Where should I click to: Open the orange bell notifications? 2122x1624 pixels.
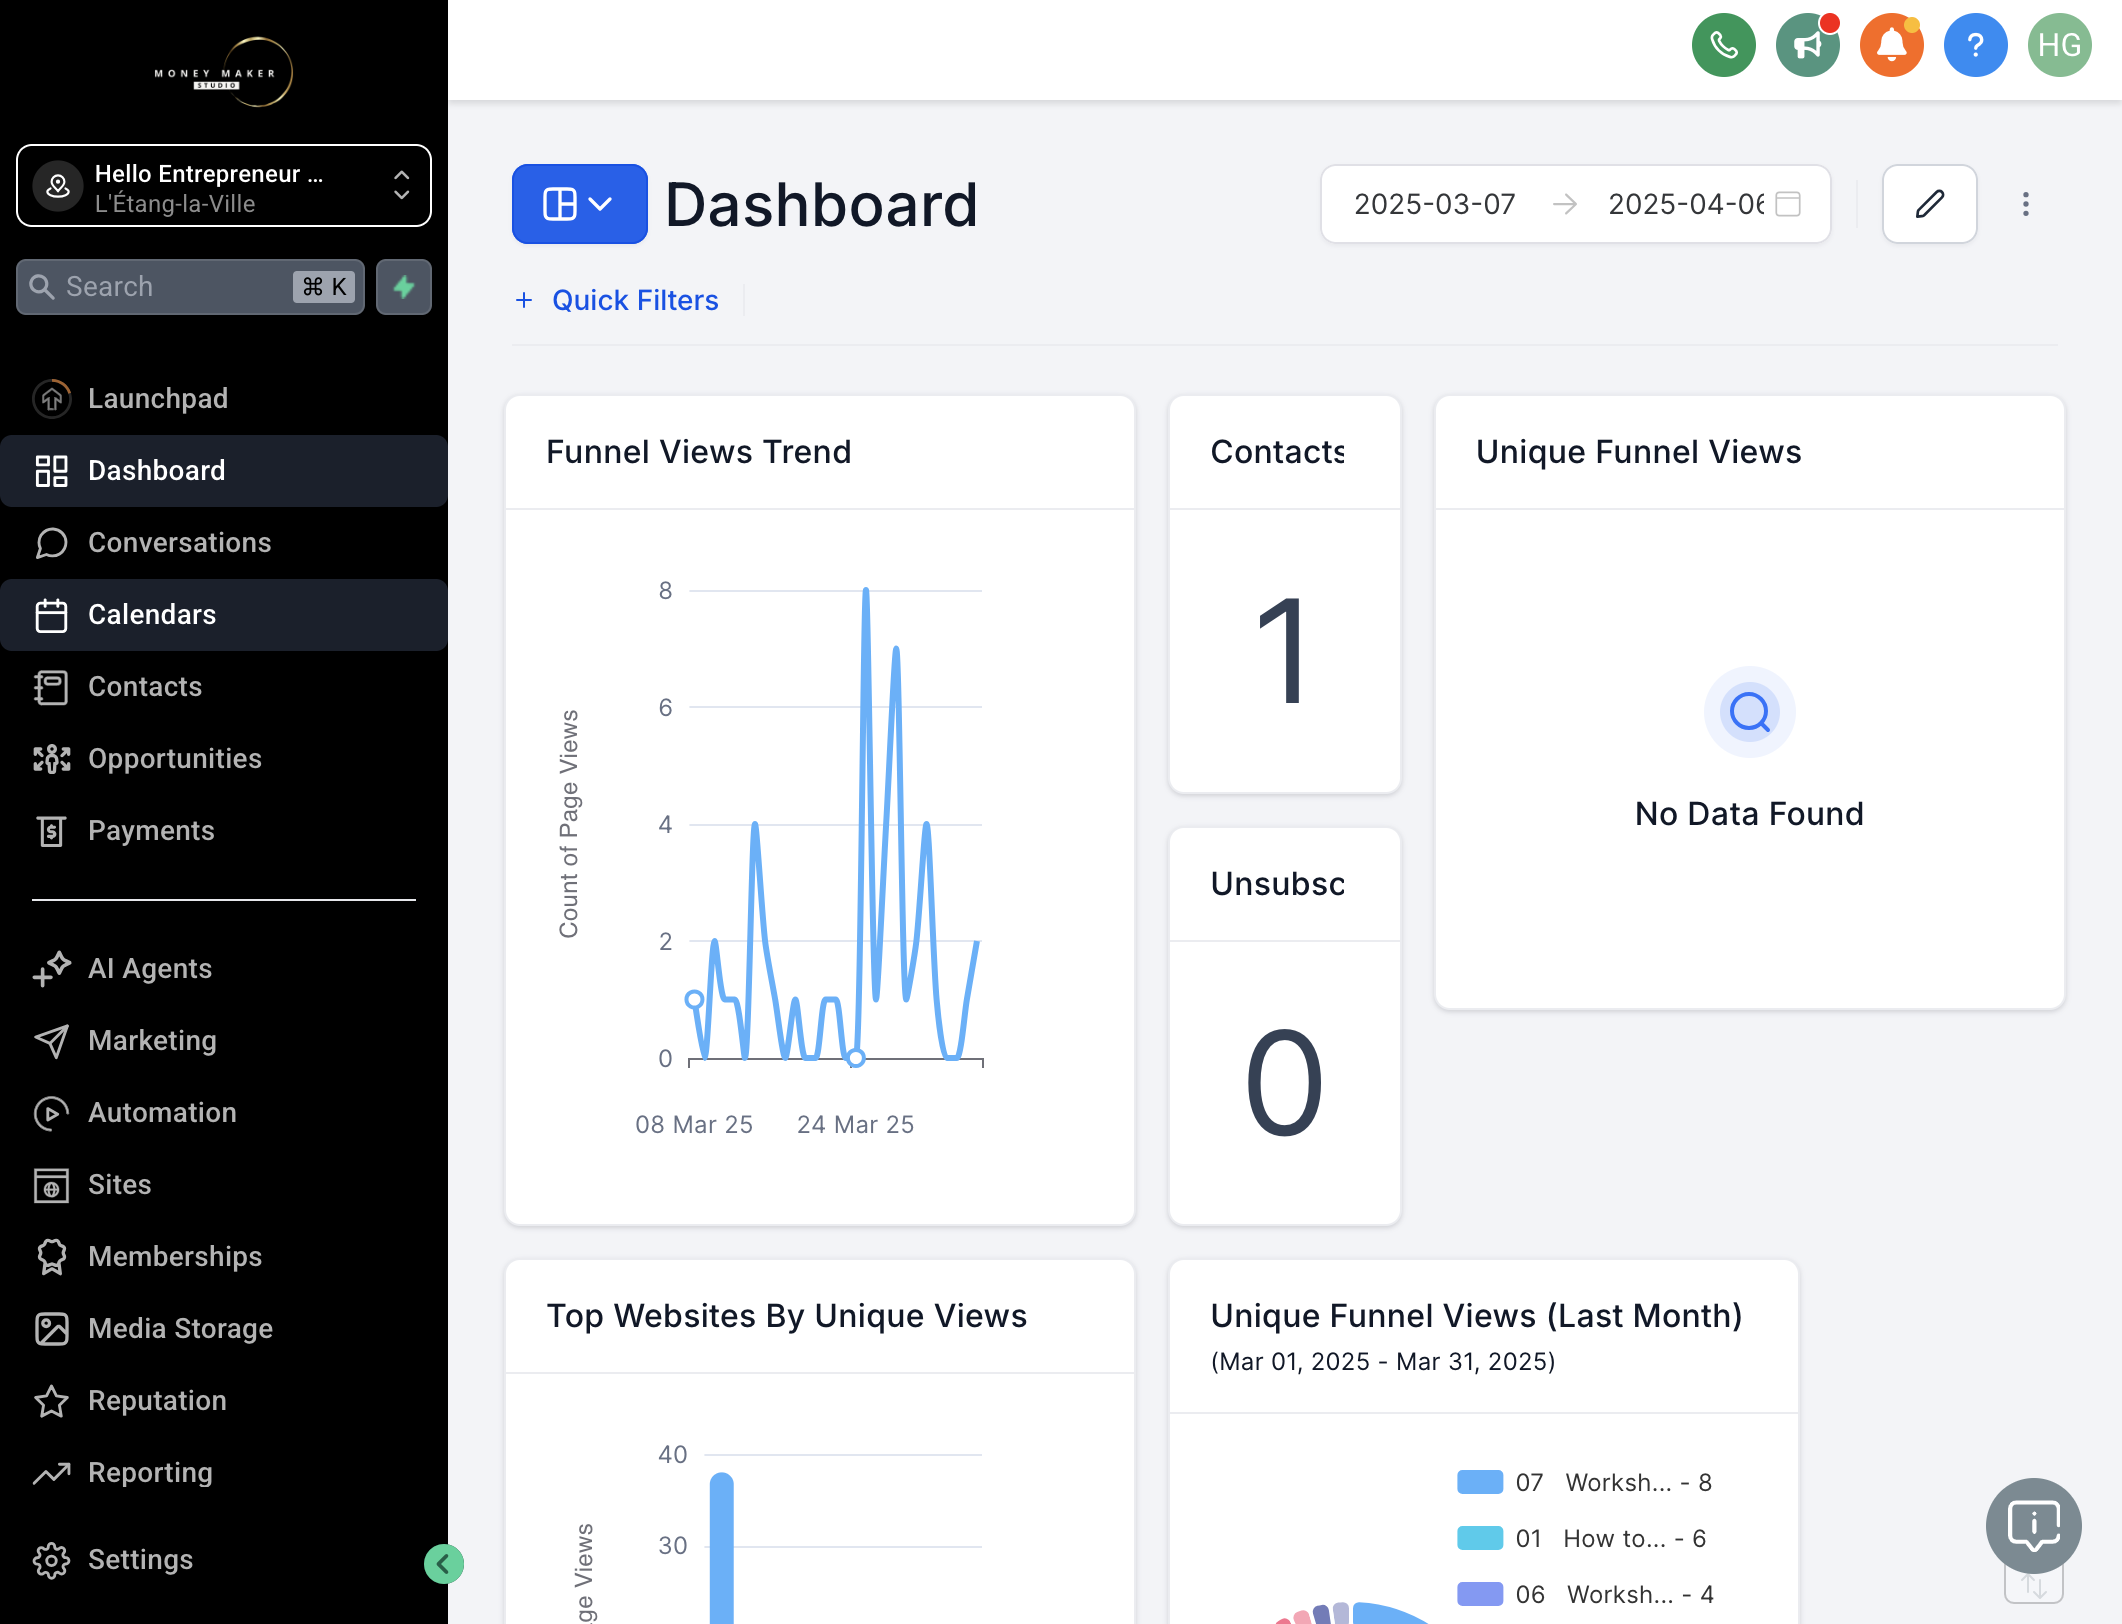pos(1891,45)
